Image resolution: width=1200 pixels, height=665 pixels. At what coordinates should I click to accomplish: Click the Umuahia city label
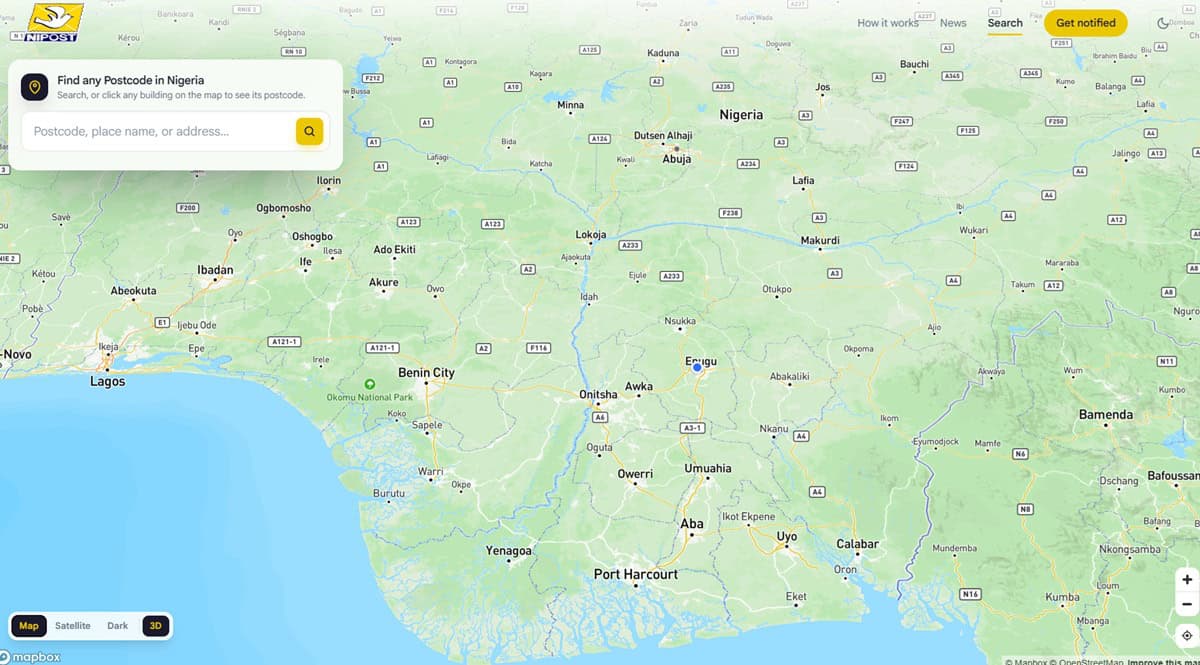[x=708, y=468]
